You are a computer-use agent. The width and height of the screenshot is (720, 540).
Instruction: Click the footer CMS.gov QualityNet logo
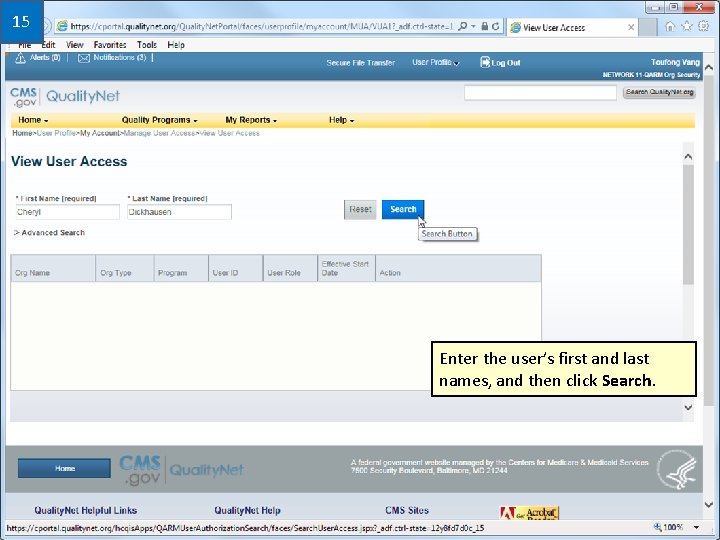182,469
